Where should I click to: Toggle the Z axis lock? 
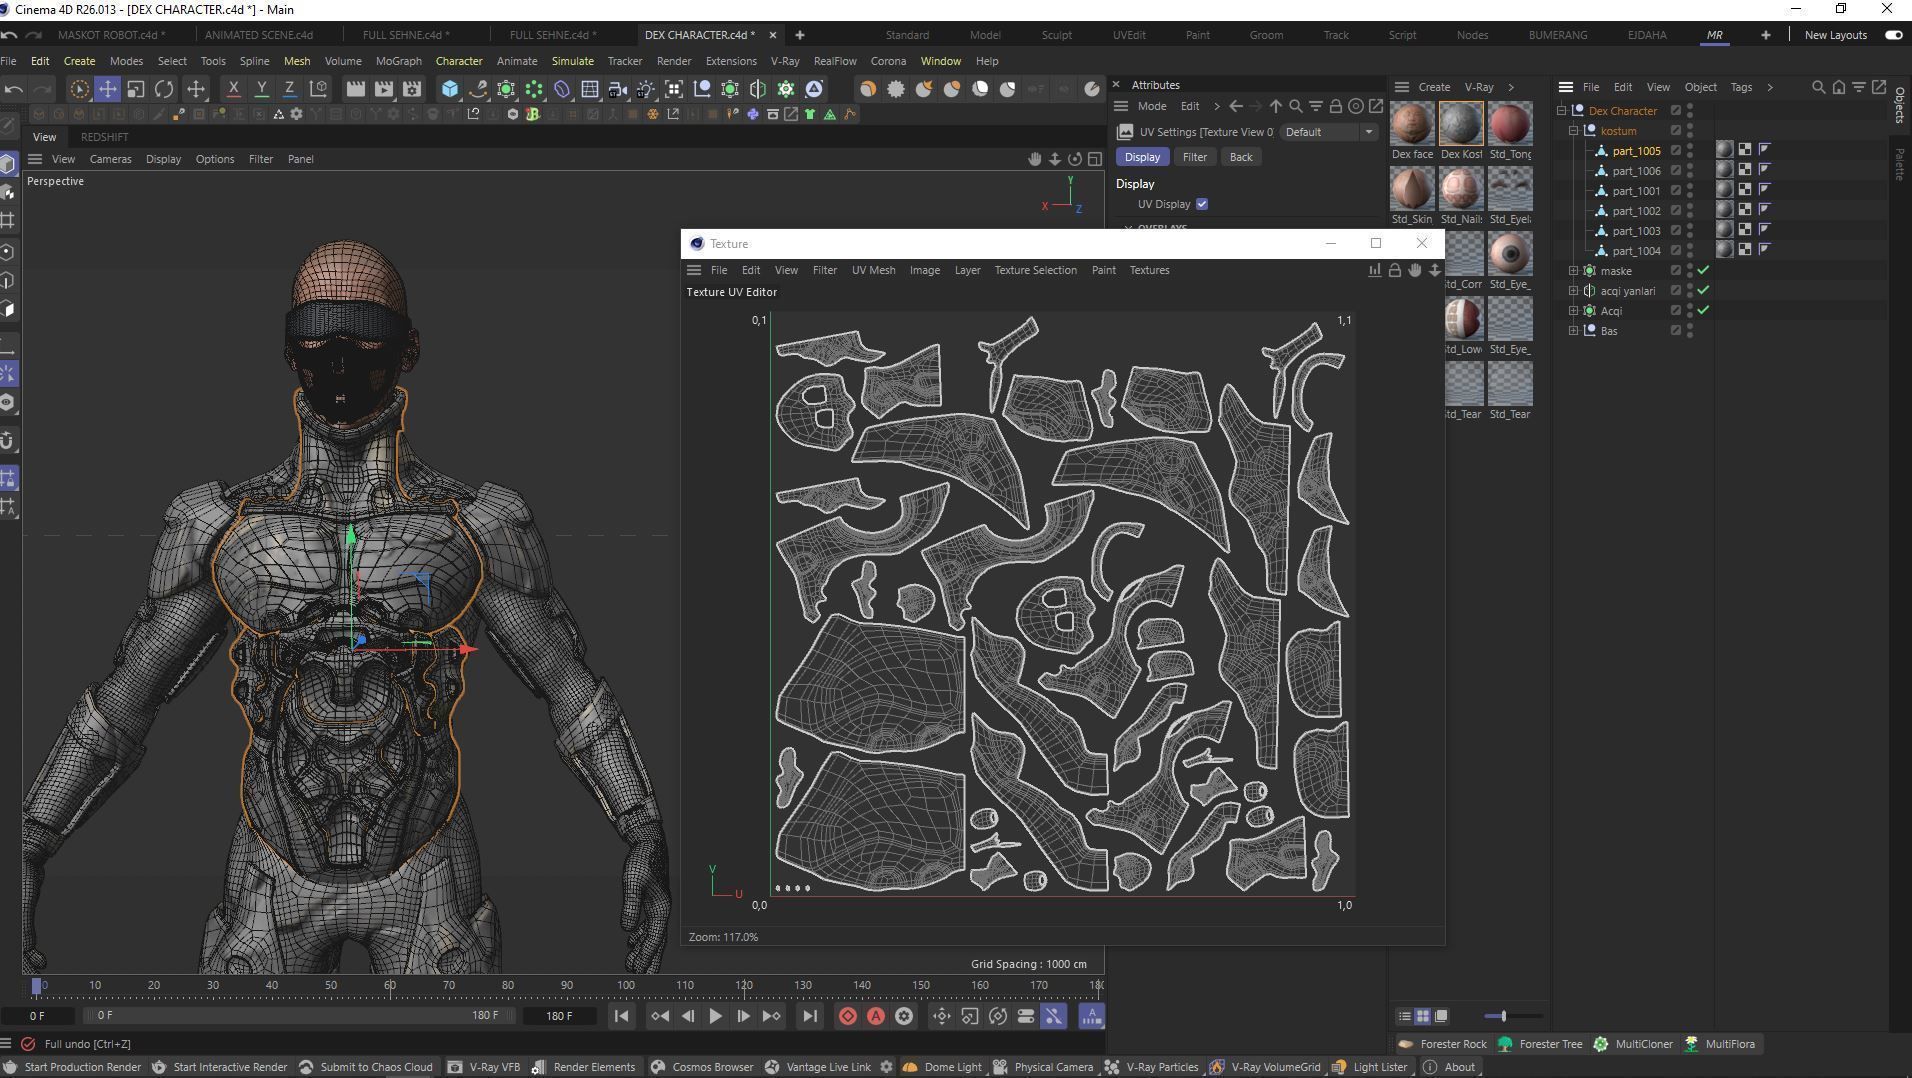coord(289,89)
